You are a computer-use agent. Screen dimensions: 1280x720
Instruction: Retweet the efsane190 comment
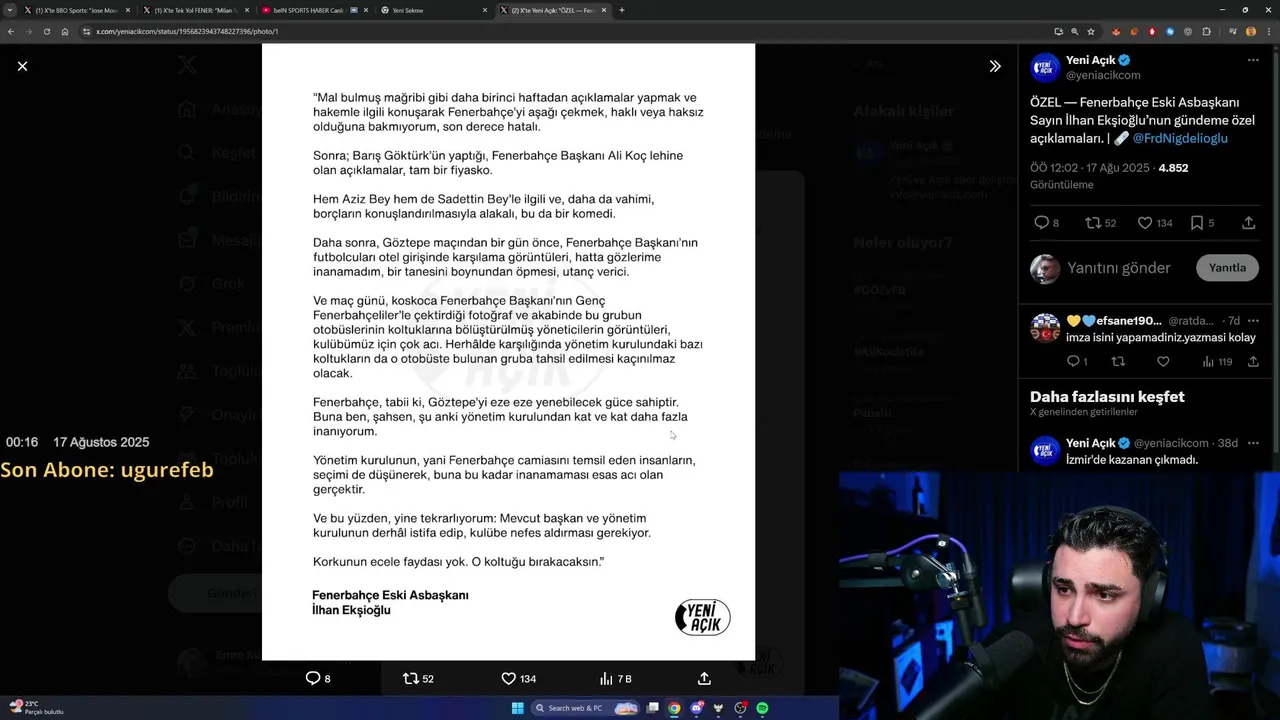pos(1118,361)
